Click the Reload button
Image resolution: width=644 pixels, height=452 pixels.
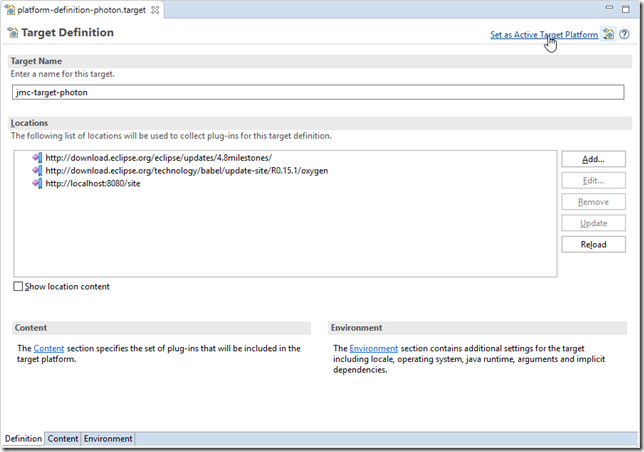click(x=593, y=245)
